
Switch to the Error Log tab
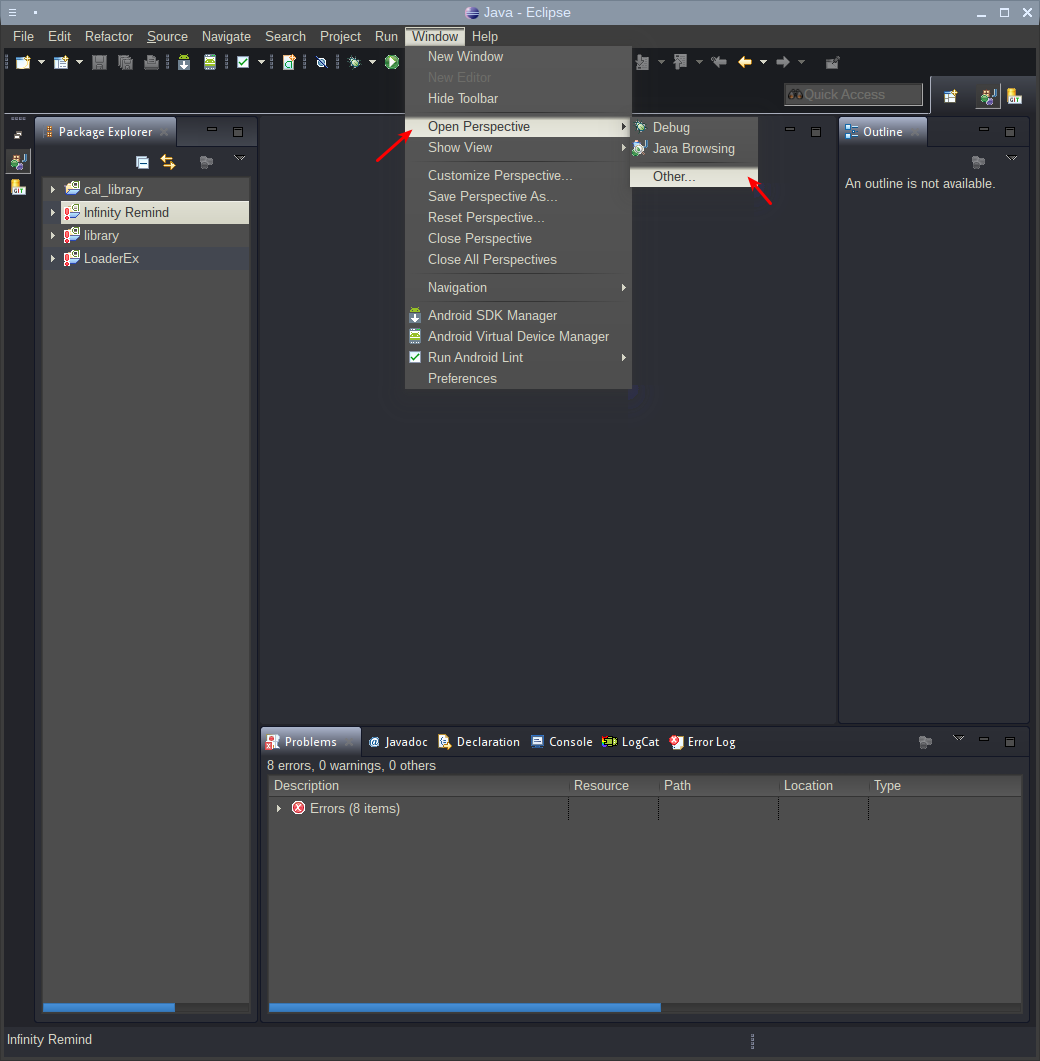702,742
